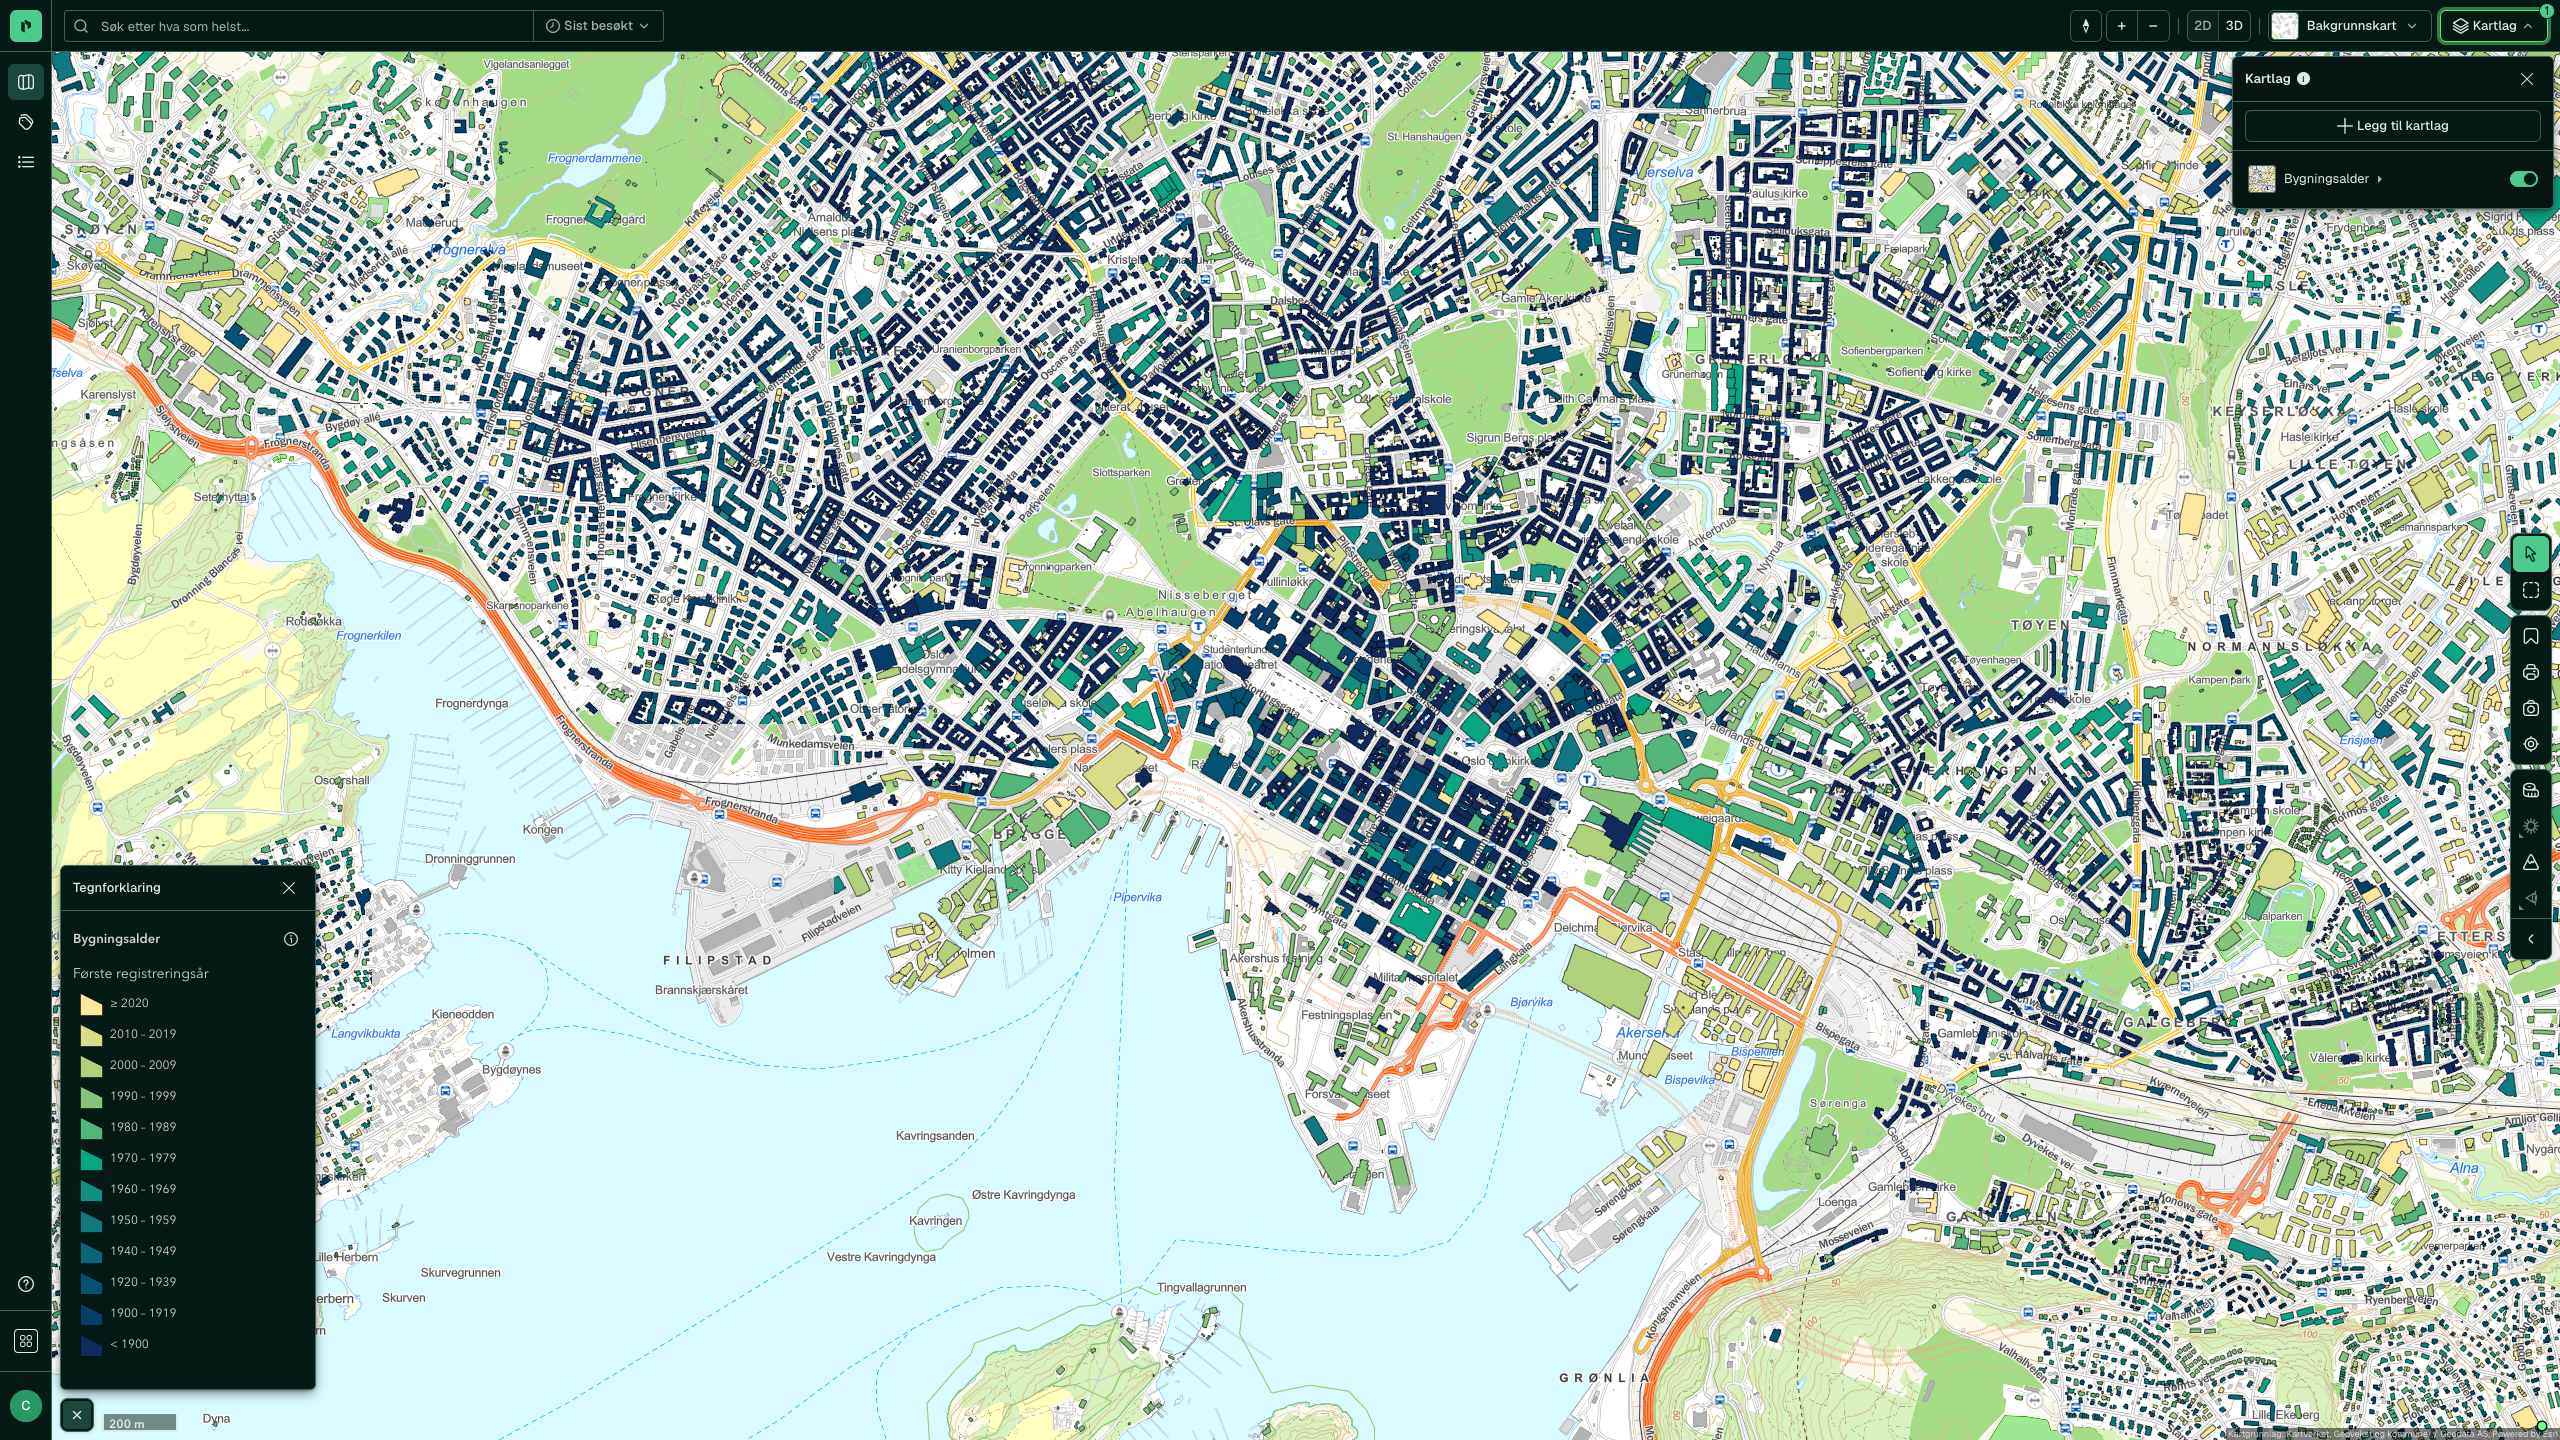The height and width of the screenshot is (1440, 2560).
Task: Click the Bygningsalder layer thumbnail
Action: [x=2261, y=179]
